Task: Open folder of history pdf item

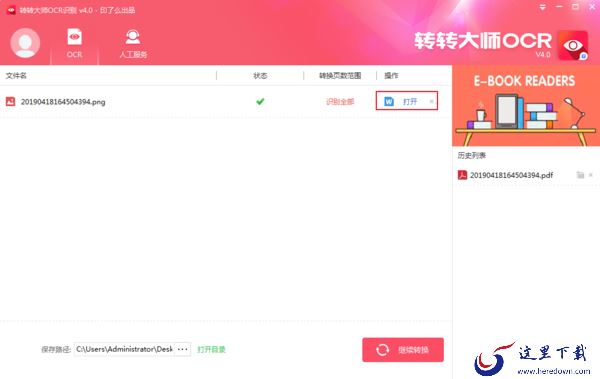Action: click(x=580, y=175)
